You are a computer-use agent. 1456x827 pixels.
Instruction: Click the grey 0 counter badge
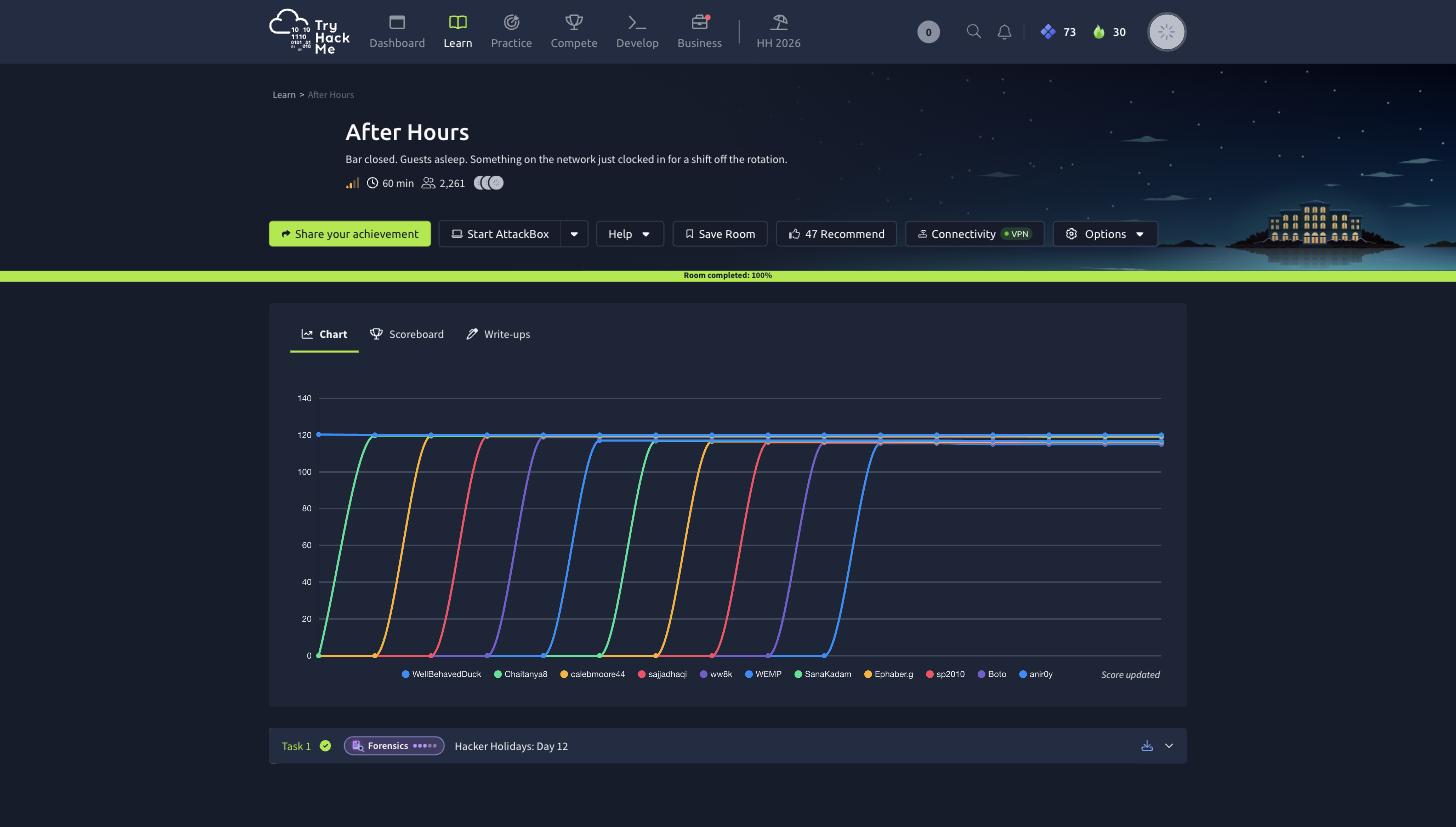928,32
